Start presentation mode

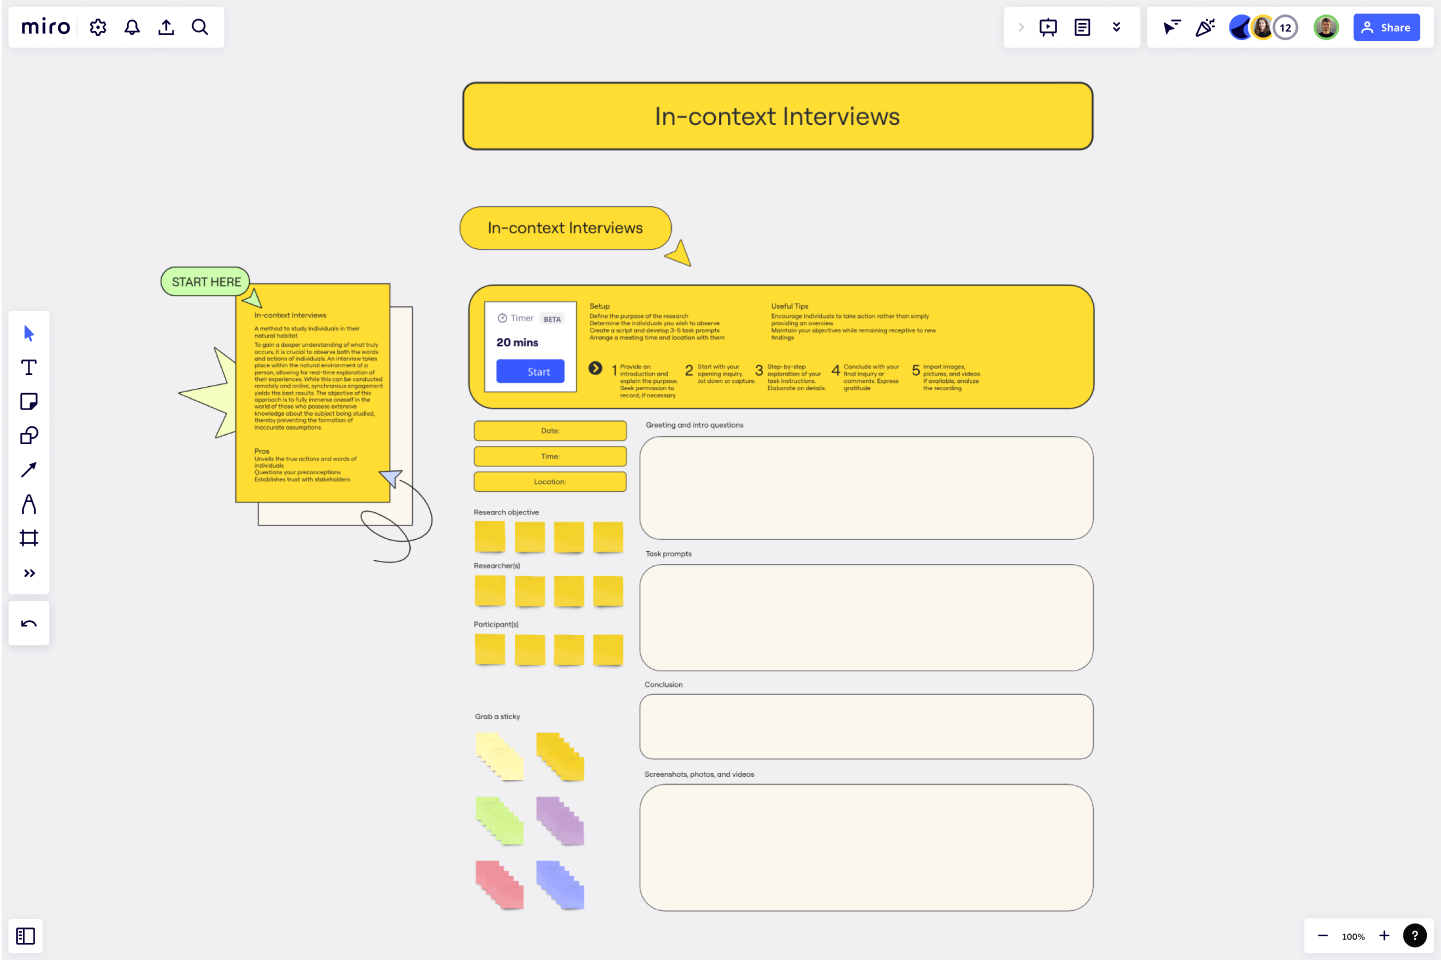pos(1047,27)
